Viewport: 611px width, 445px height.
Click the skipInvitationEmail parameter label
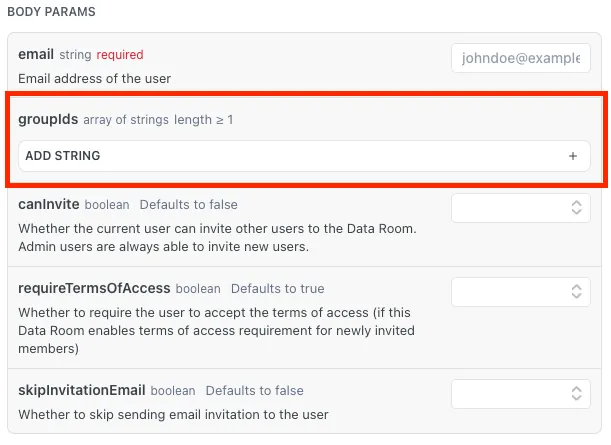tap(82, 390)
